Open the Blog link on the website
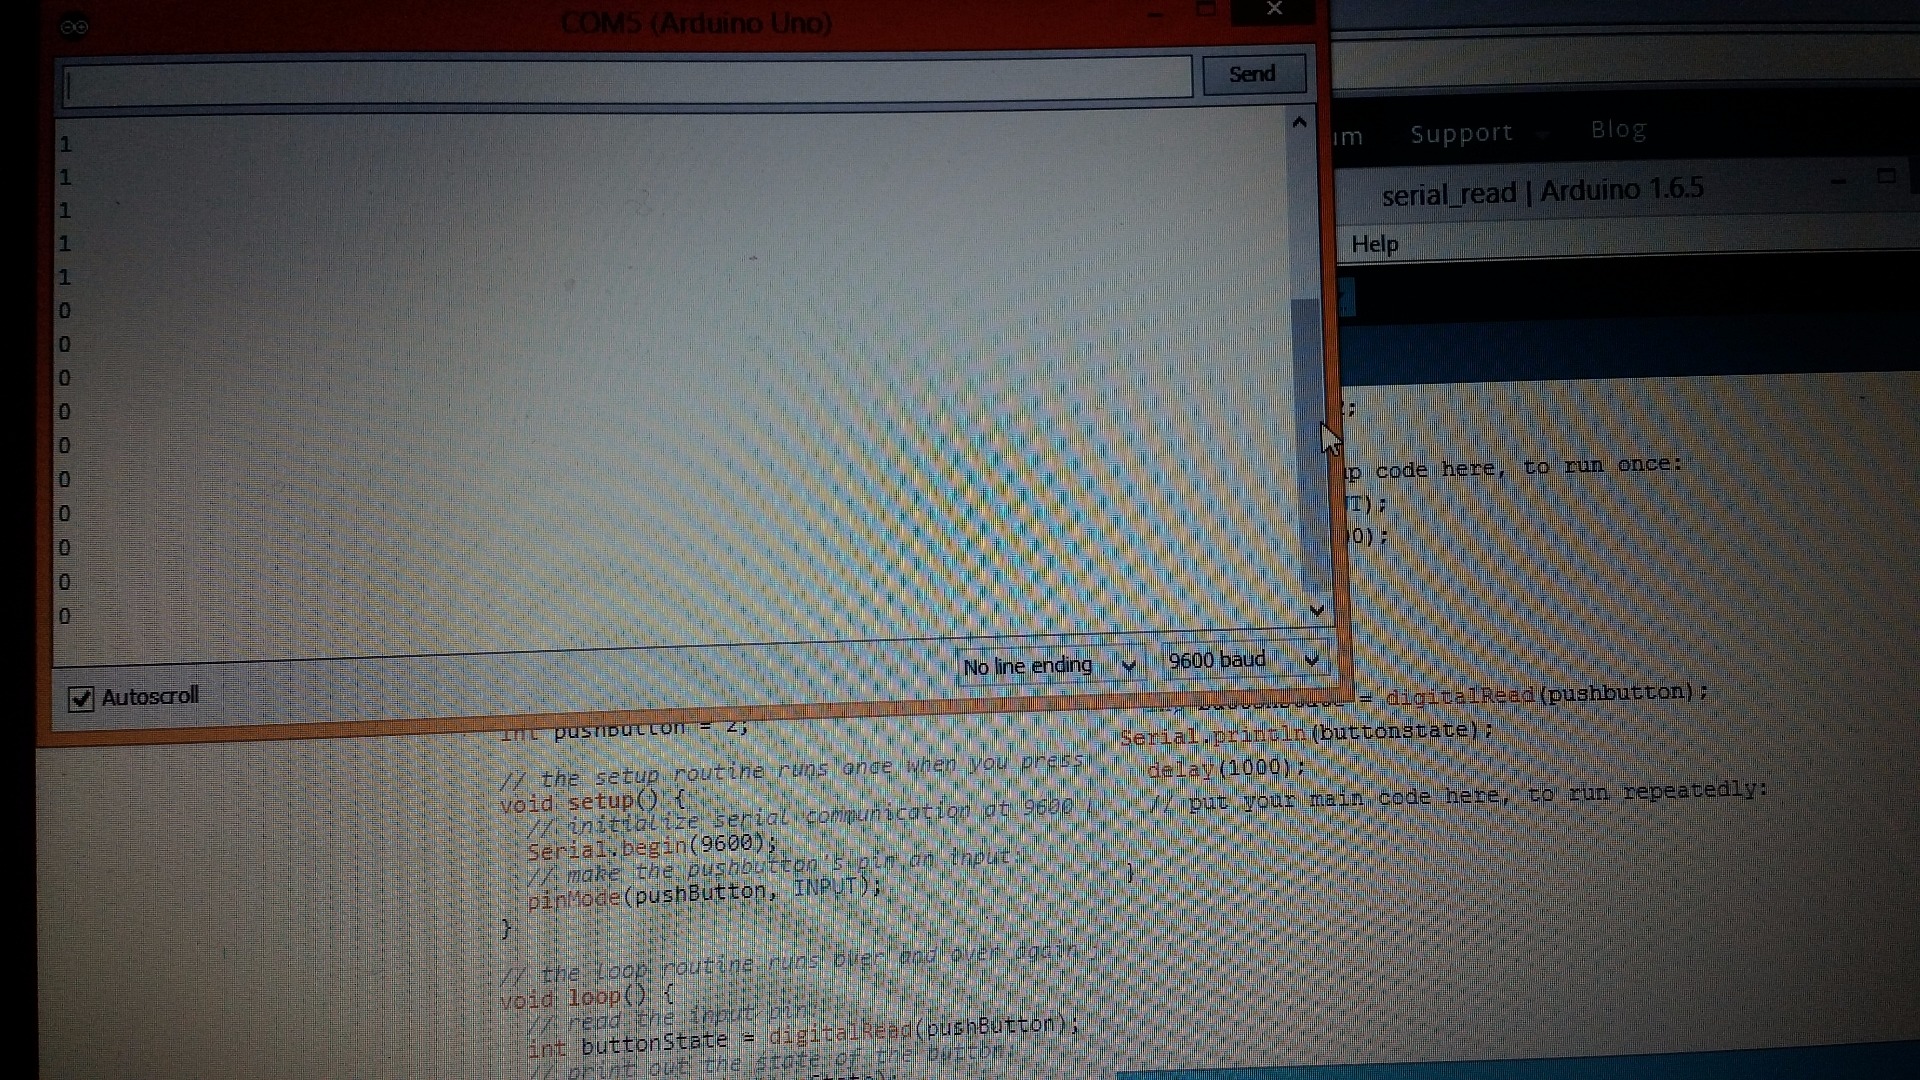The image size is (1920, 1080). tap(1618, 129)
